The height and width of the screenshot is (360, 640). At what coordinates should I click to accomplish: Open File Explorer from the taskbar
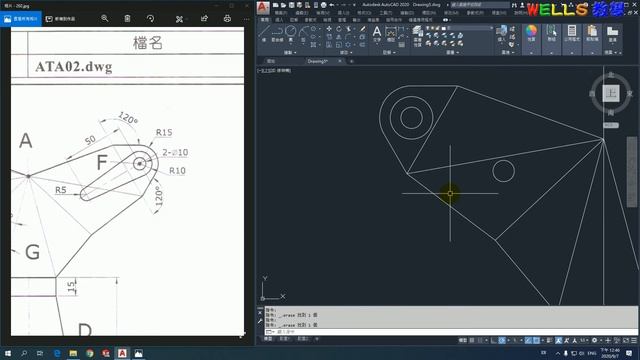(x=73, y=353)
